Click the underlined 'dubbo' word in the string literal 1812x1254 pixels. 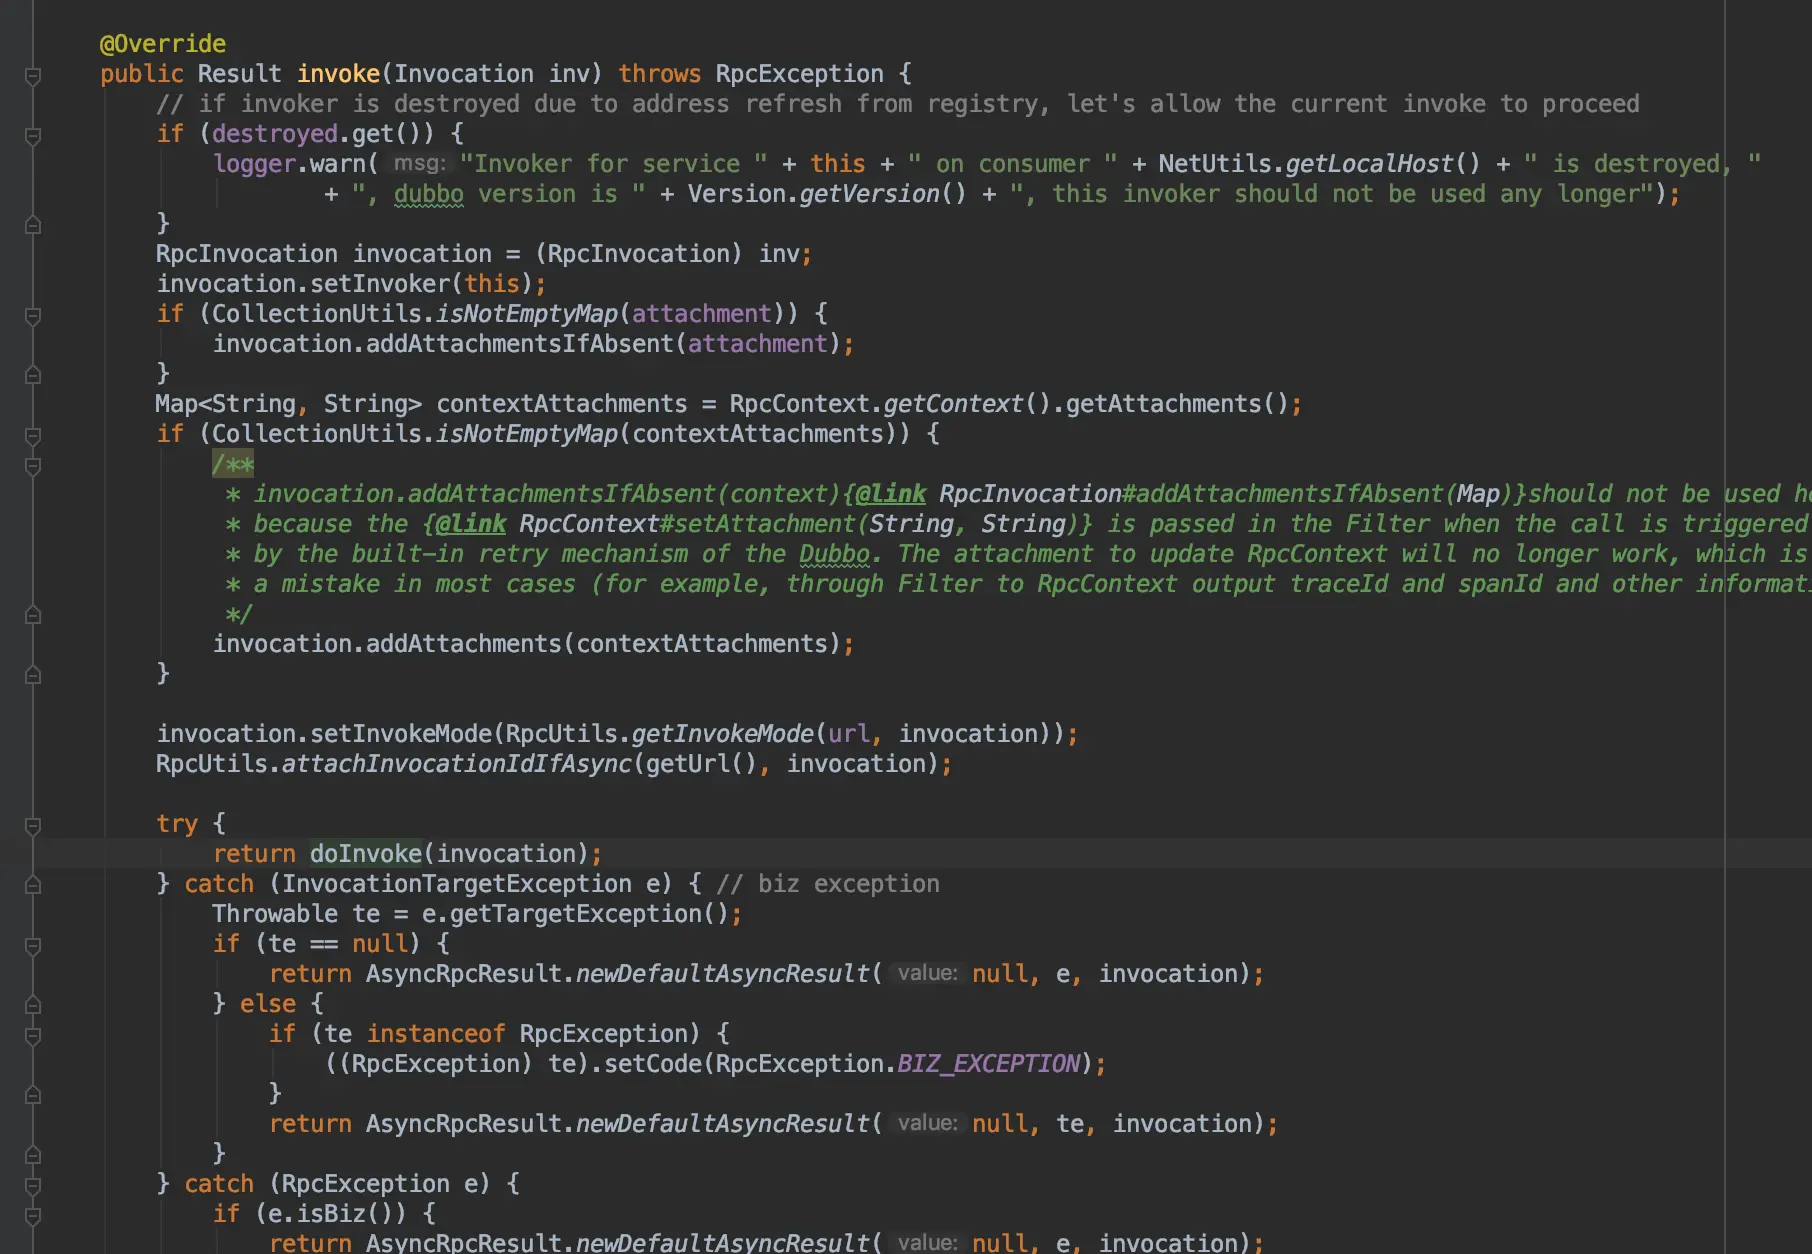428,194
